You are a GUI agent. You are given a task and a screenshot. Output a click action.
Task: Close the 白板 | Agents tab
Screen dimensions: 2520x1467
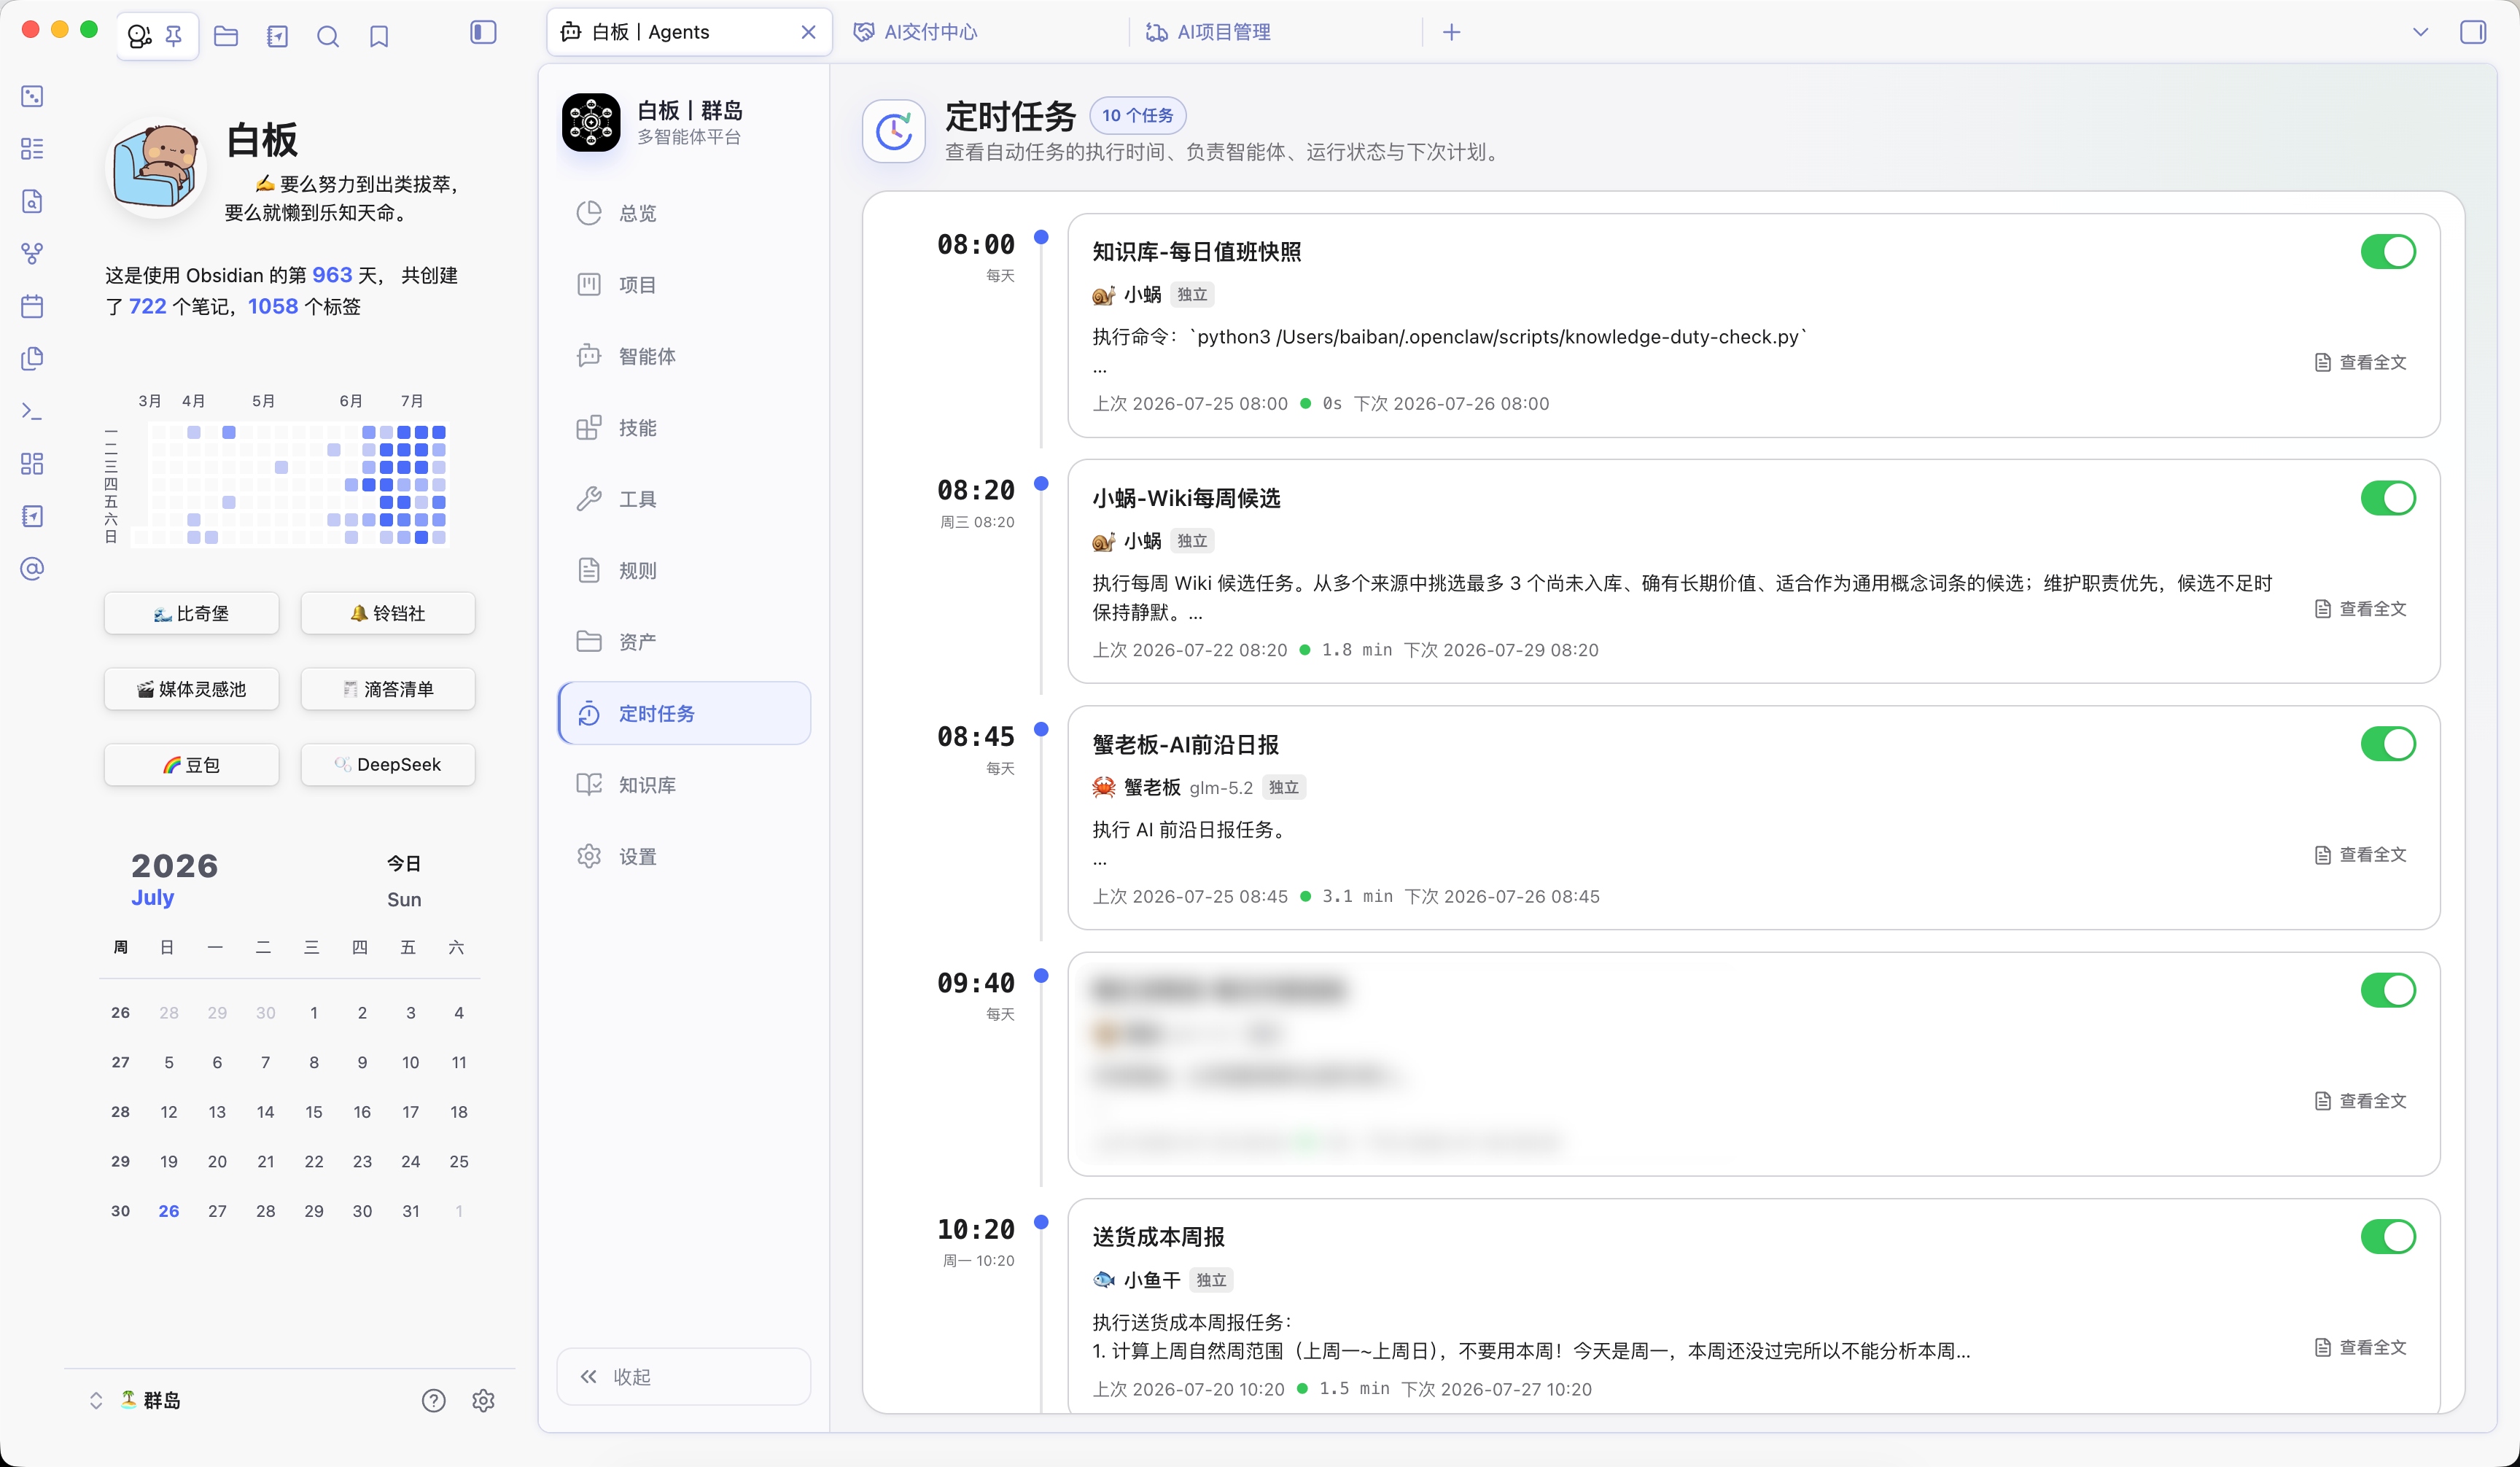(808, 32)
